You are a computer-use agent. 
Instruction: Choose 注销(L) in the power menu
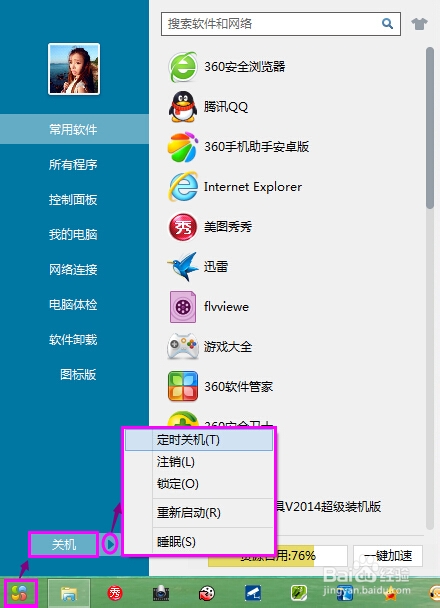tap(198, 462)
